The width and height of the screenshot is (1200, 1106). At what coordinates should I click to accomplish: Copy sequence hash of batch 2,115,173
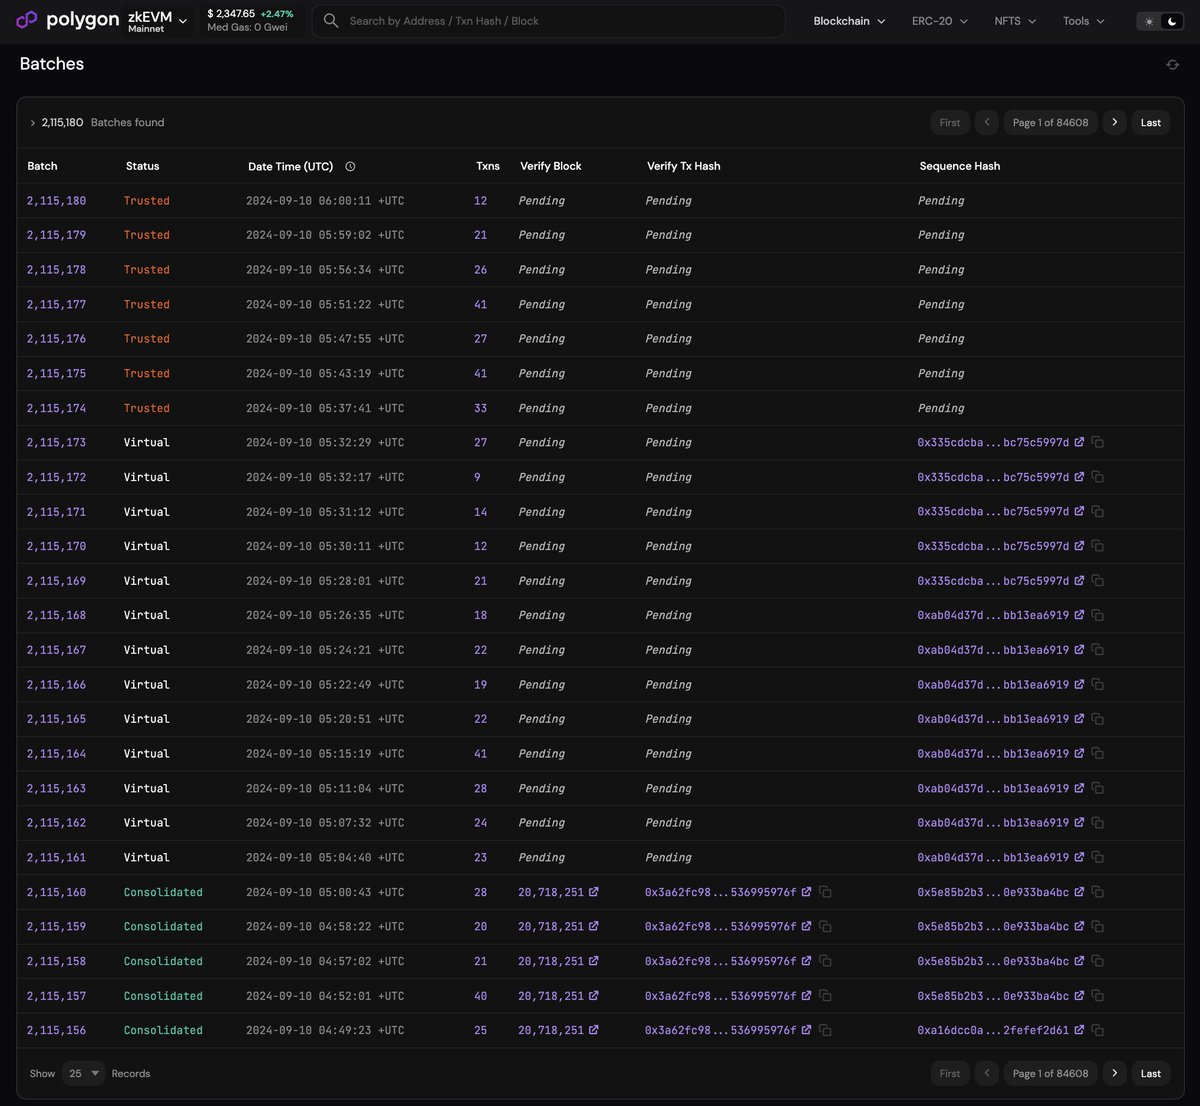click(x=1098, y=442)
